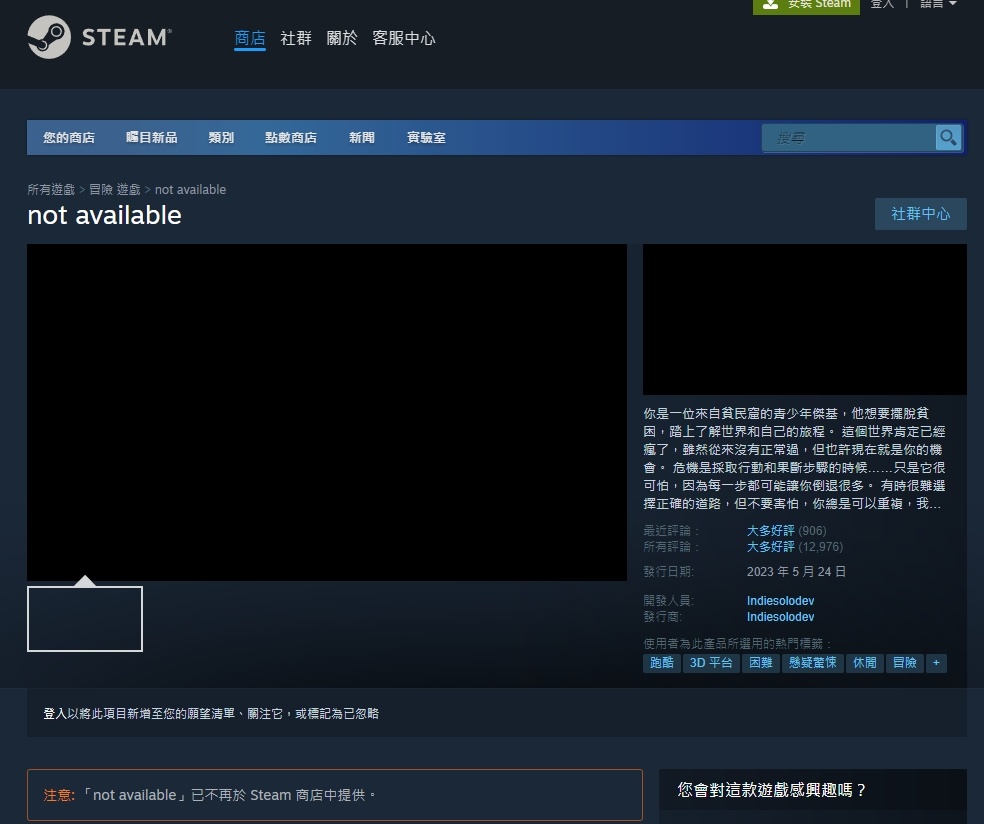
Task: Click the 登入 link in the wishlist notice
Action: click(55, 714)
